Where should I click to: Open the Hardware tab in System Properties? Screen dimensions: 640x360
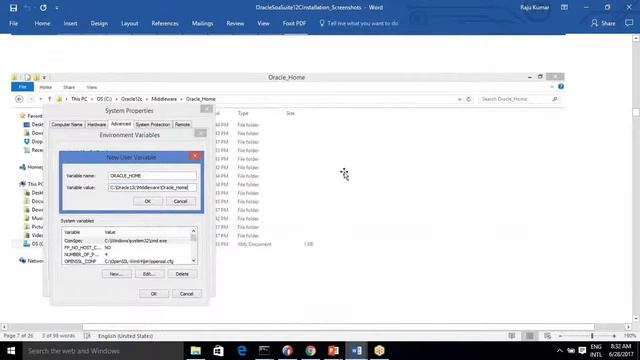point(97,124)
